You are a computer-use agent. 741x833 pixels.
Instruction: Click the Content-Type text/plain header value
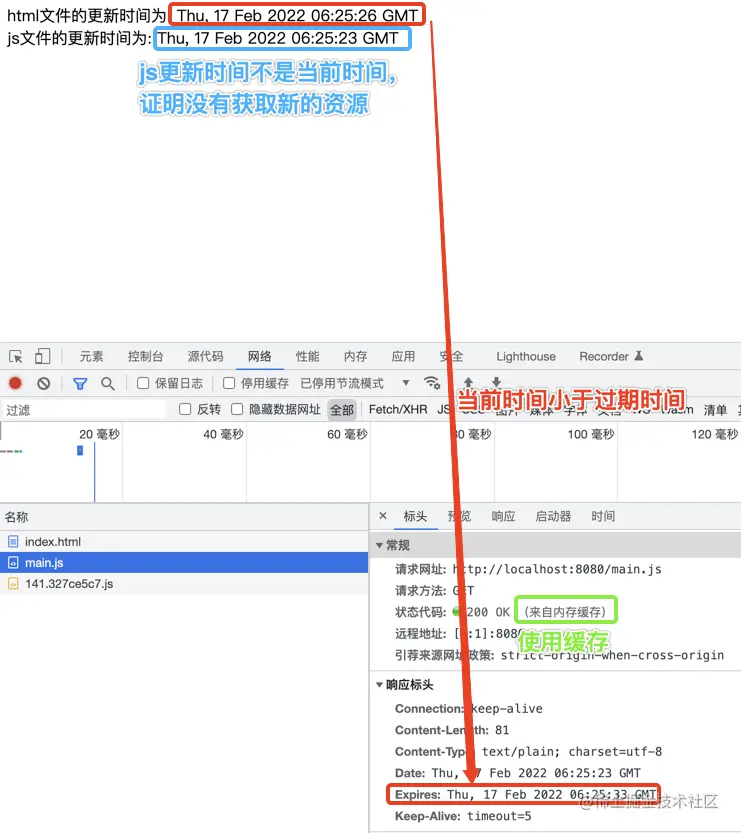pyautogui.click(x=572, y=752)
